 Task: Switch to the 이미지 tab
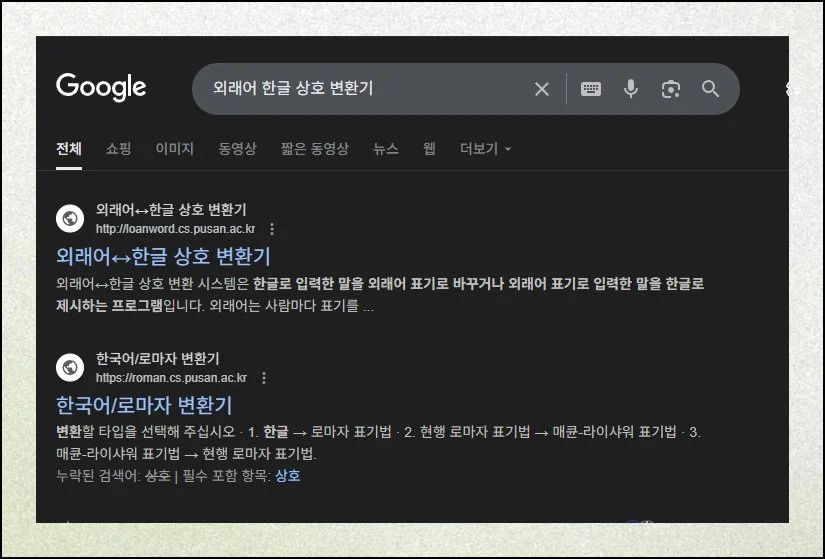(x=174, y=149)
